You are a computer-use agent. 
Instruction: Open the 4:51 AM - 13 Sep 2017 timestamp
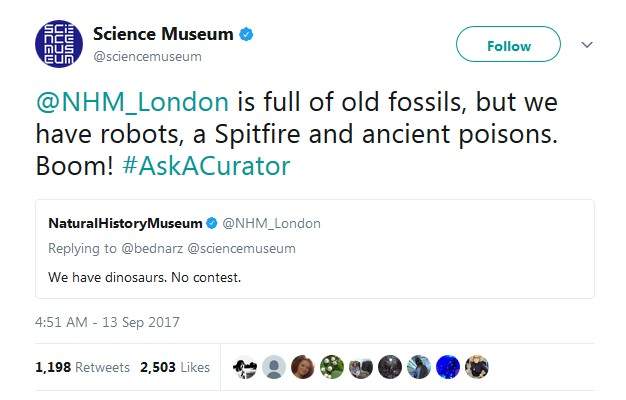click(x=107, y=323)
